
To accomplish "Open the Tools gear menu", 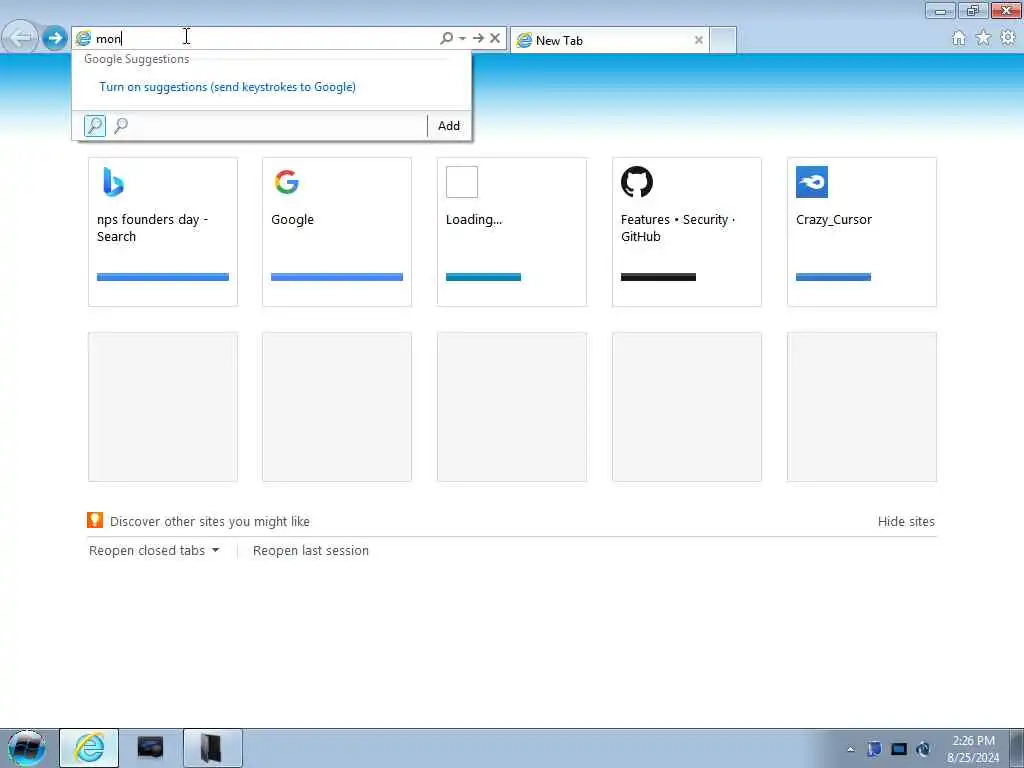I will tap(1008, 38).
